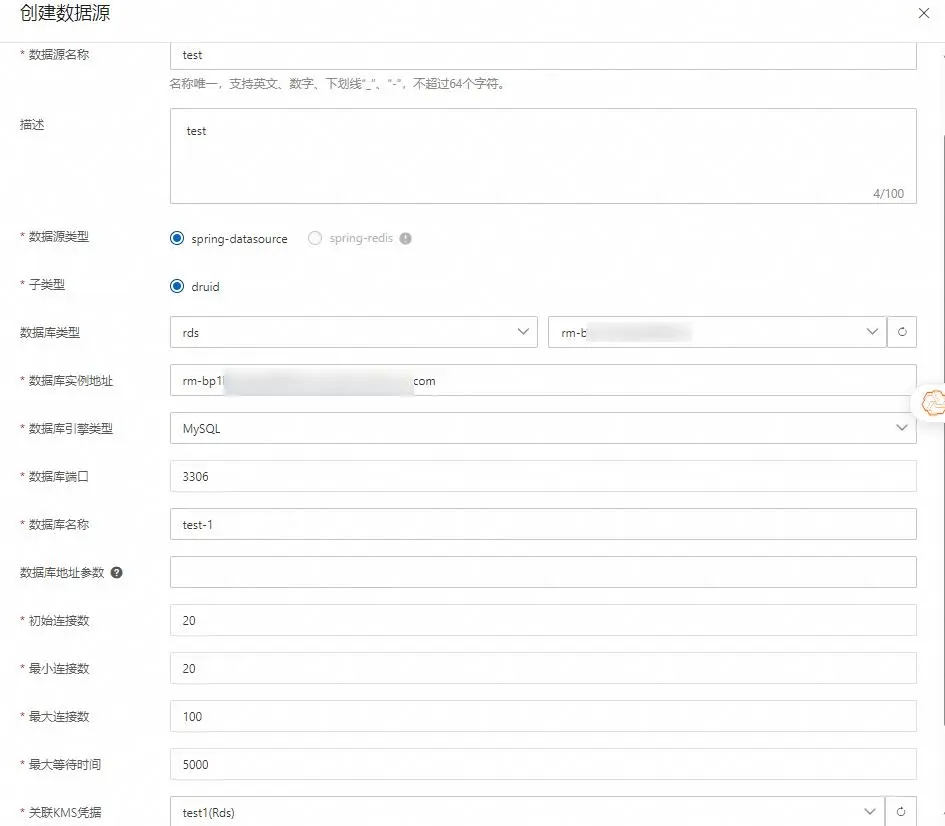Click the 数据库端口 field showing 3306
Screen dimensions: 945x826
click(543, 476)
